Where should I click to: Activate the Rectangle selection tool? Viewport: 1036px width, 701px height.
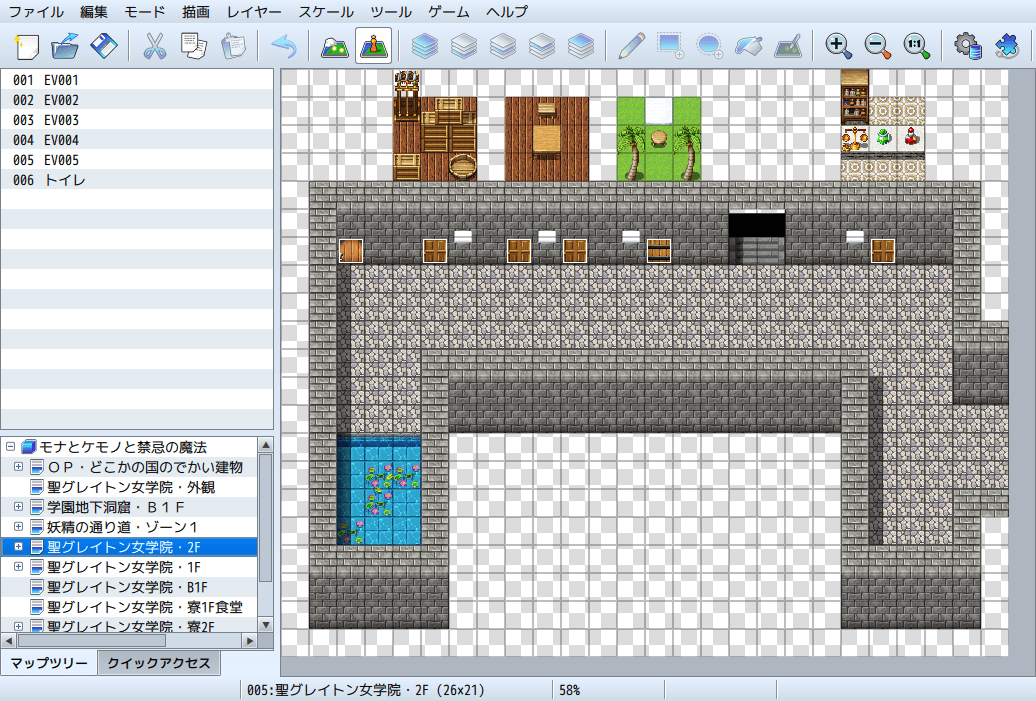(669, 46)
